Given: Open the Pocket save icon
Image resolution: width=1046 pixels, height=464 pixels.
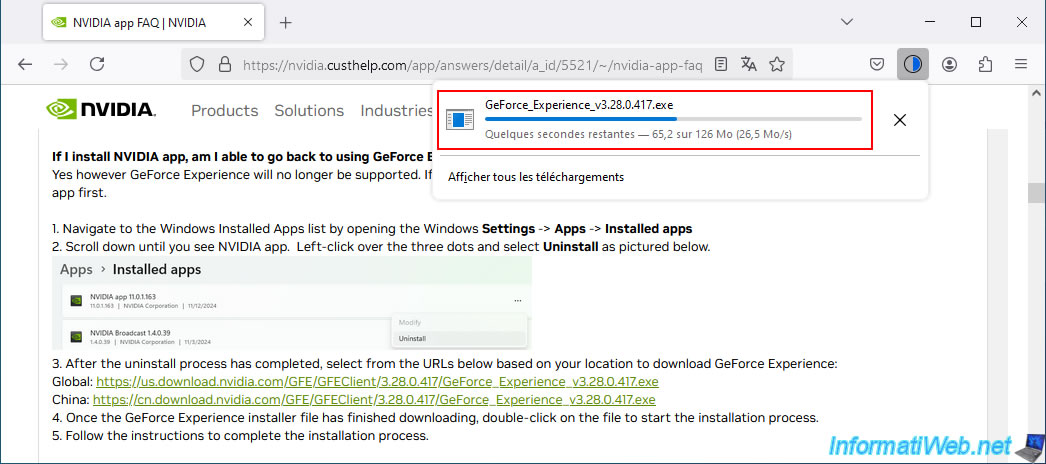Looking at the screenshot, I should pos(877,65).
